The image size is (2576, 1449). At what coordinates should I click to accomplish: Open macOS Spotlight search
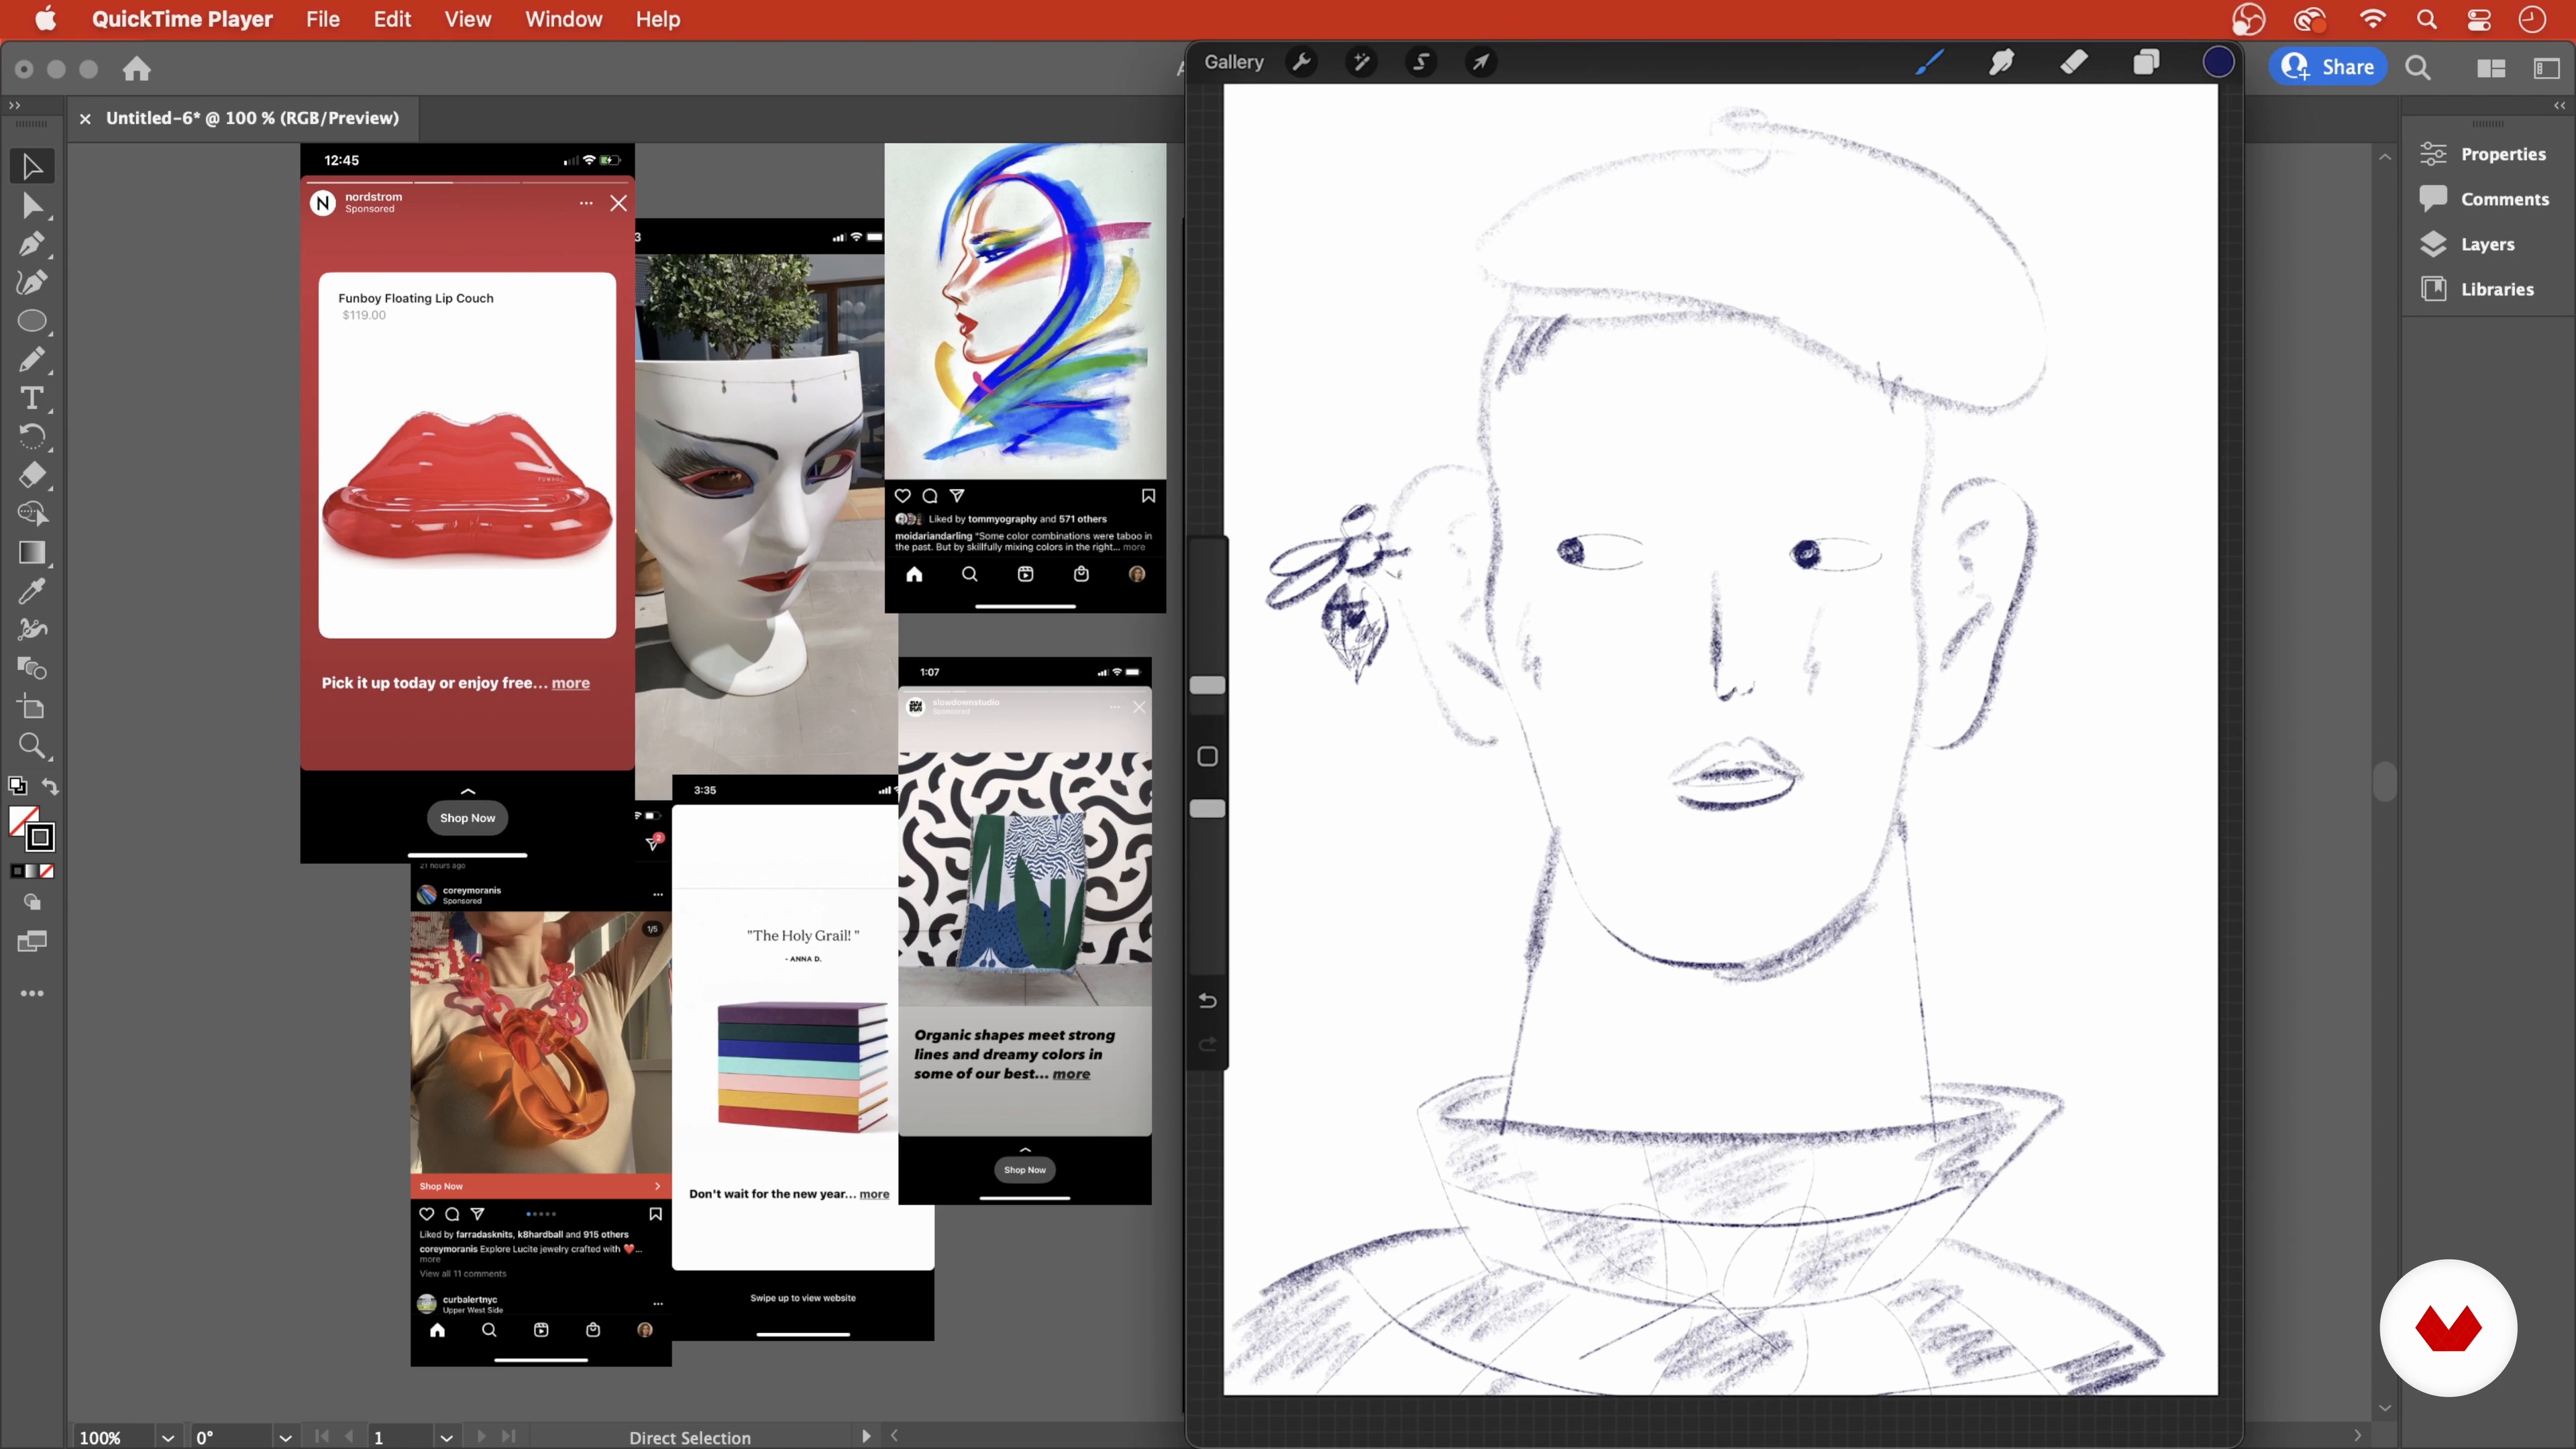[2426, 19]
